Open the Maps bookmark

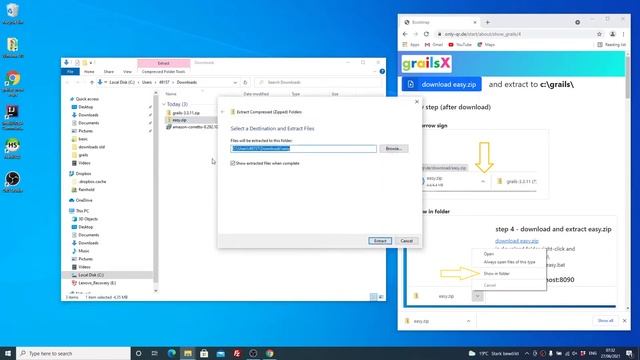coord(486,44)
